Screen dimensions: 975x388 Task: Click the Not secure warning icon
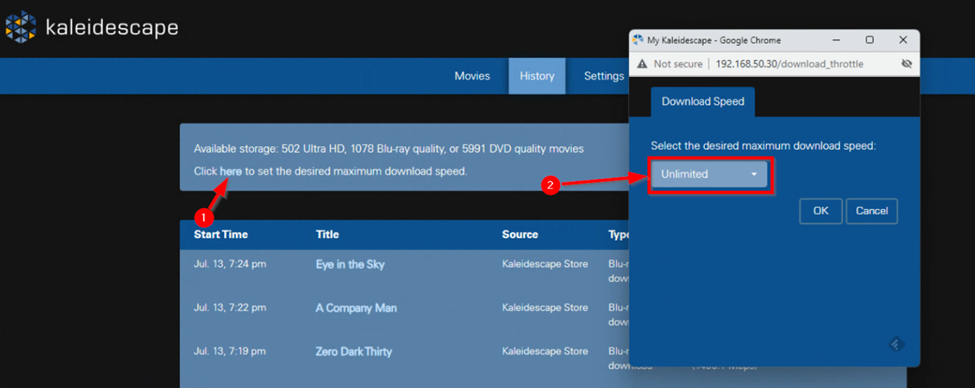tap(642, 64)
